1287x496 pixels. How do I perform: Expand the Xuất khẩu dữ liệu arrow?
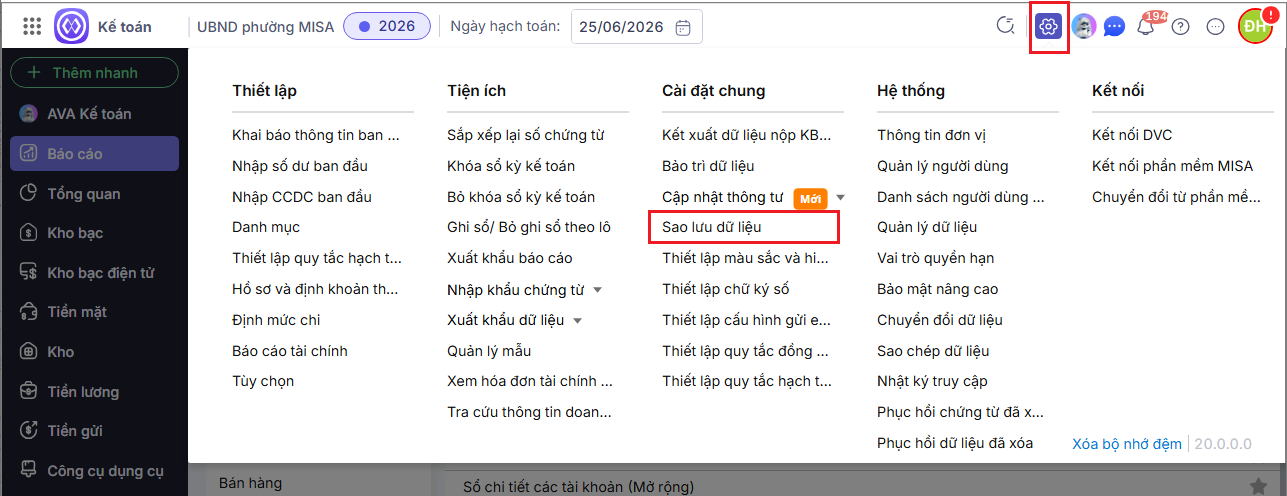[578, 321]
